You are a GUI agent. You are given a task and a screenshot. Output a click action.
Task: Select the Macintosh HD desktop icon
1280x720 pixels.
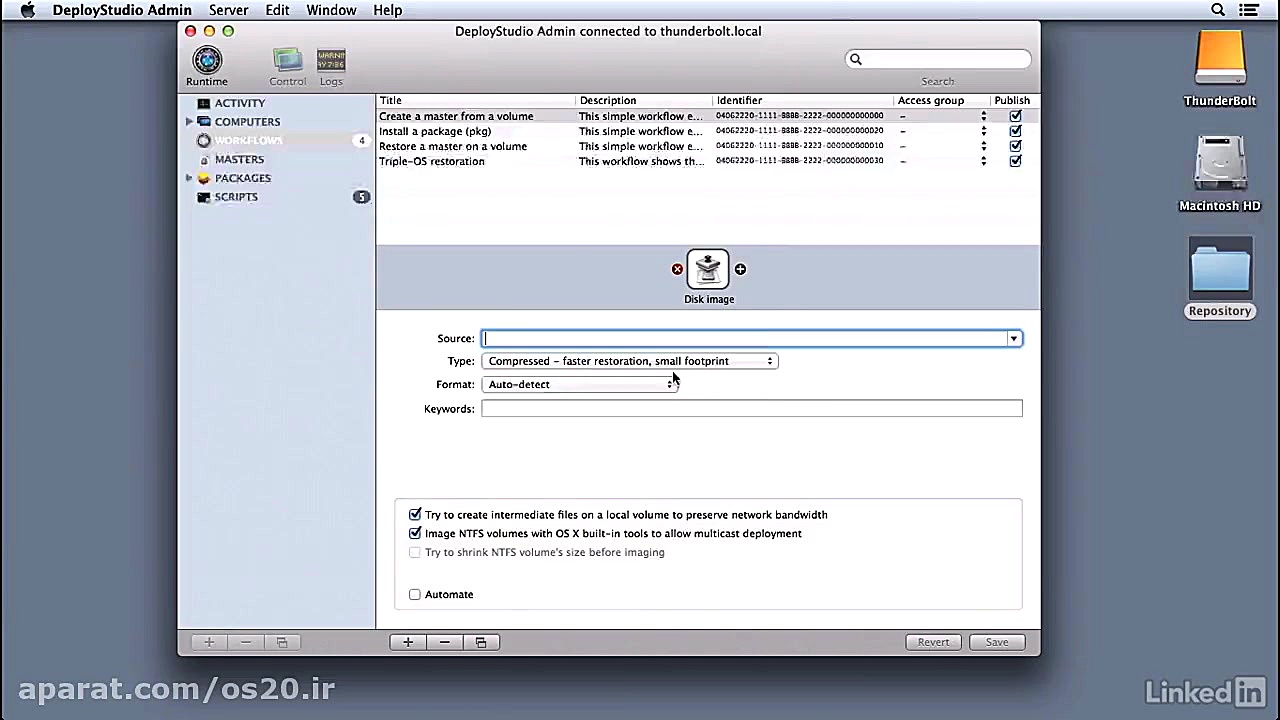1220,173
